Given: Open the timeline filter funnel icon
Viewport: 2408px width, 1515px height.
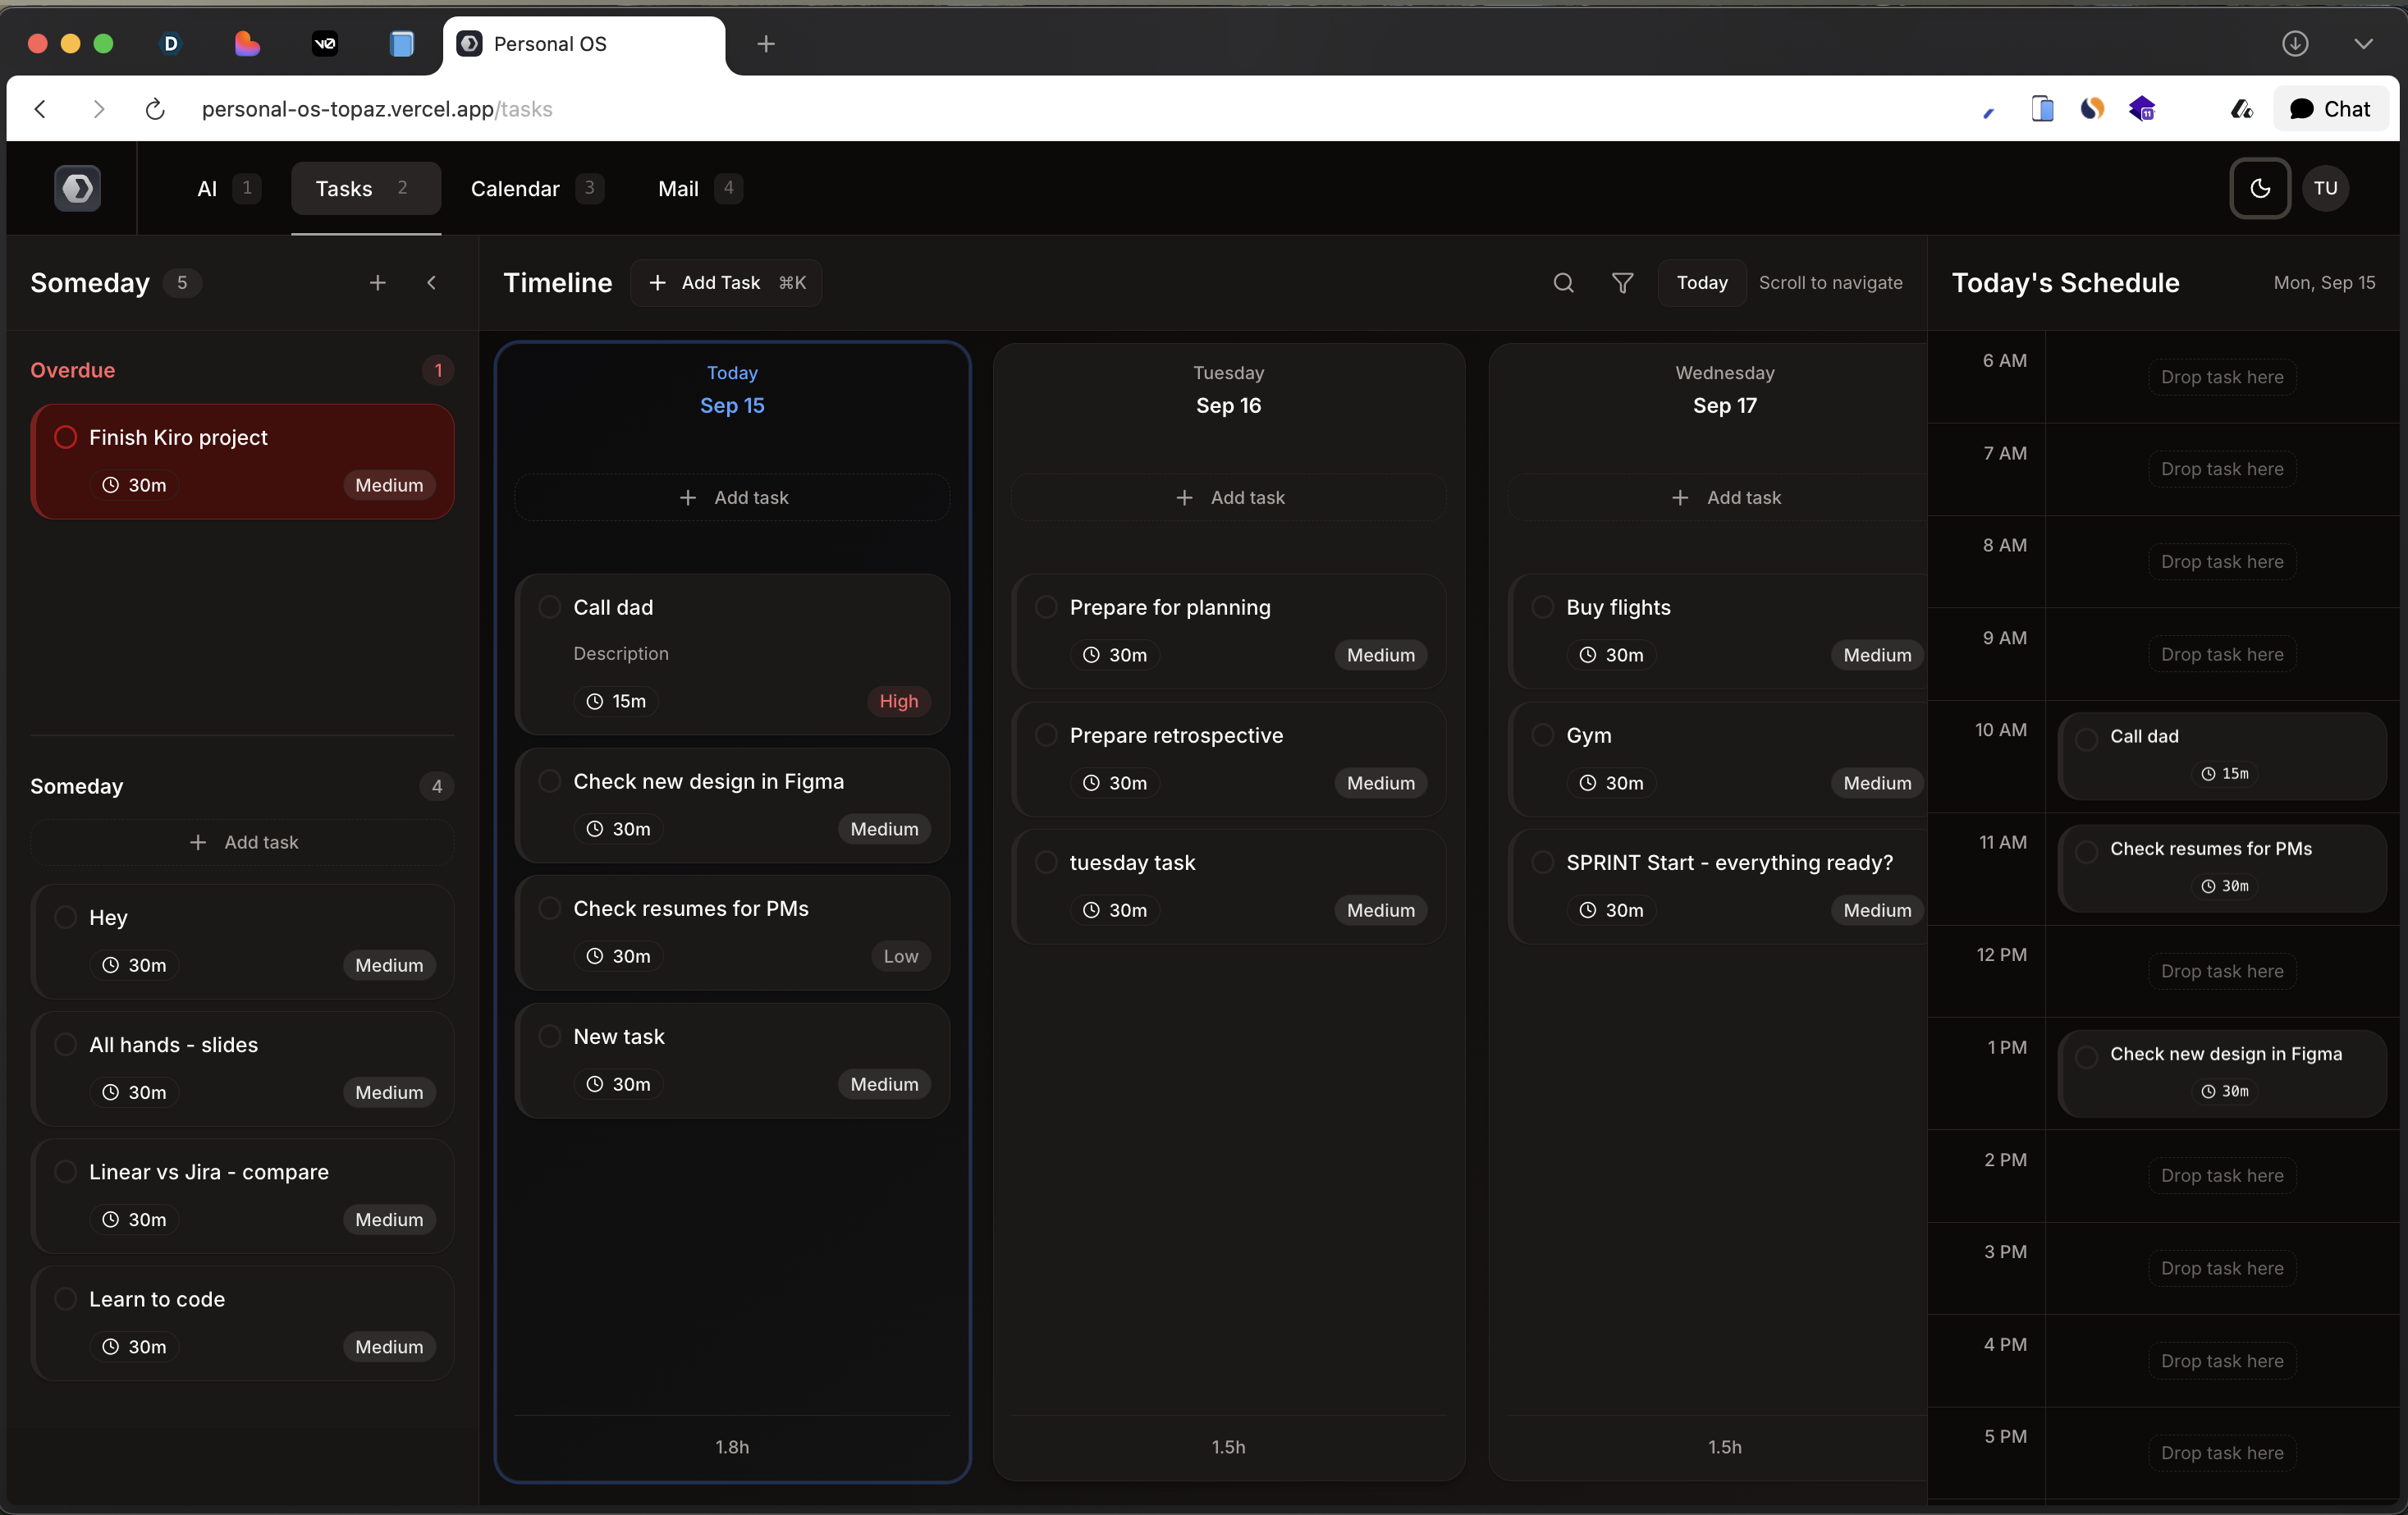Looking at the screenshot, I should click(x=1622, y=283).
